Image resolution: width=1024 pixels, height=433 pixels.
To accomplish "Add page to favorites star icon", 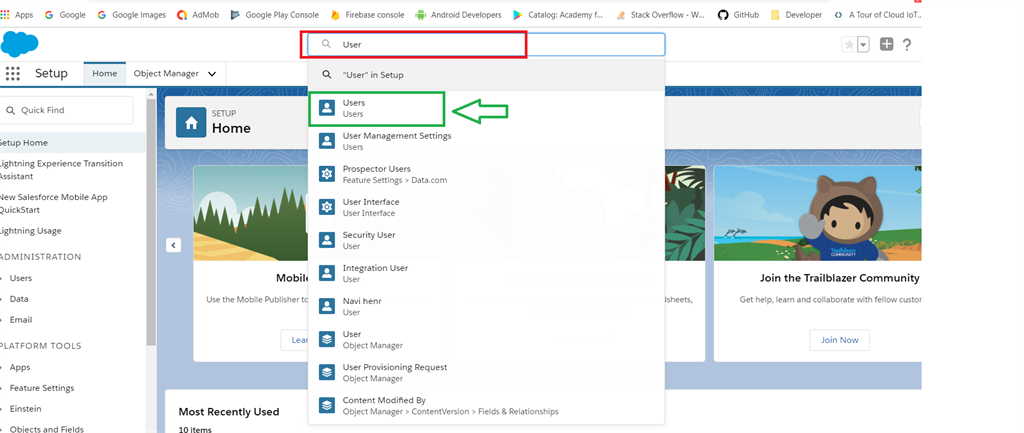I will [848, 44].
